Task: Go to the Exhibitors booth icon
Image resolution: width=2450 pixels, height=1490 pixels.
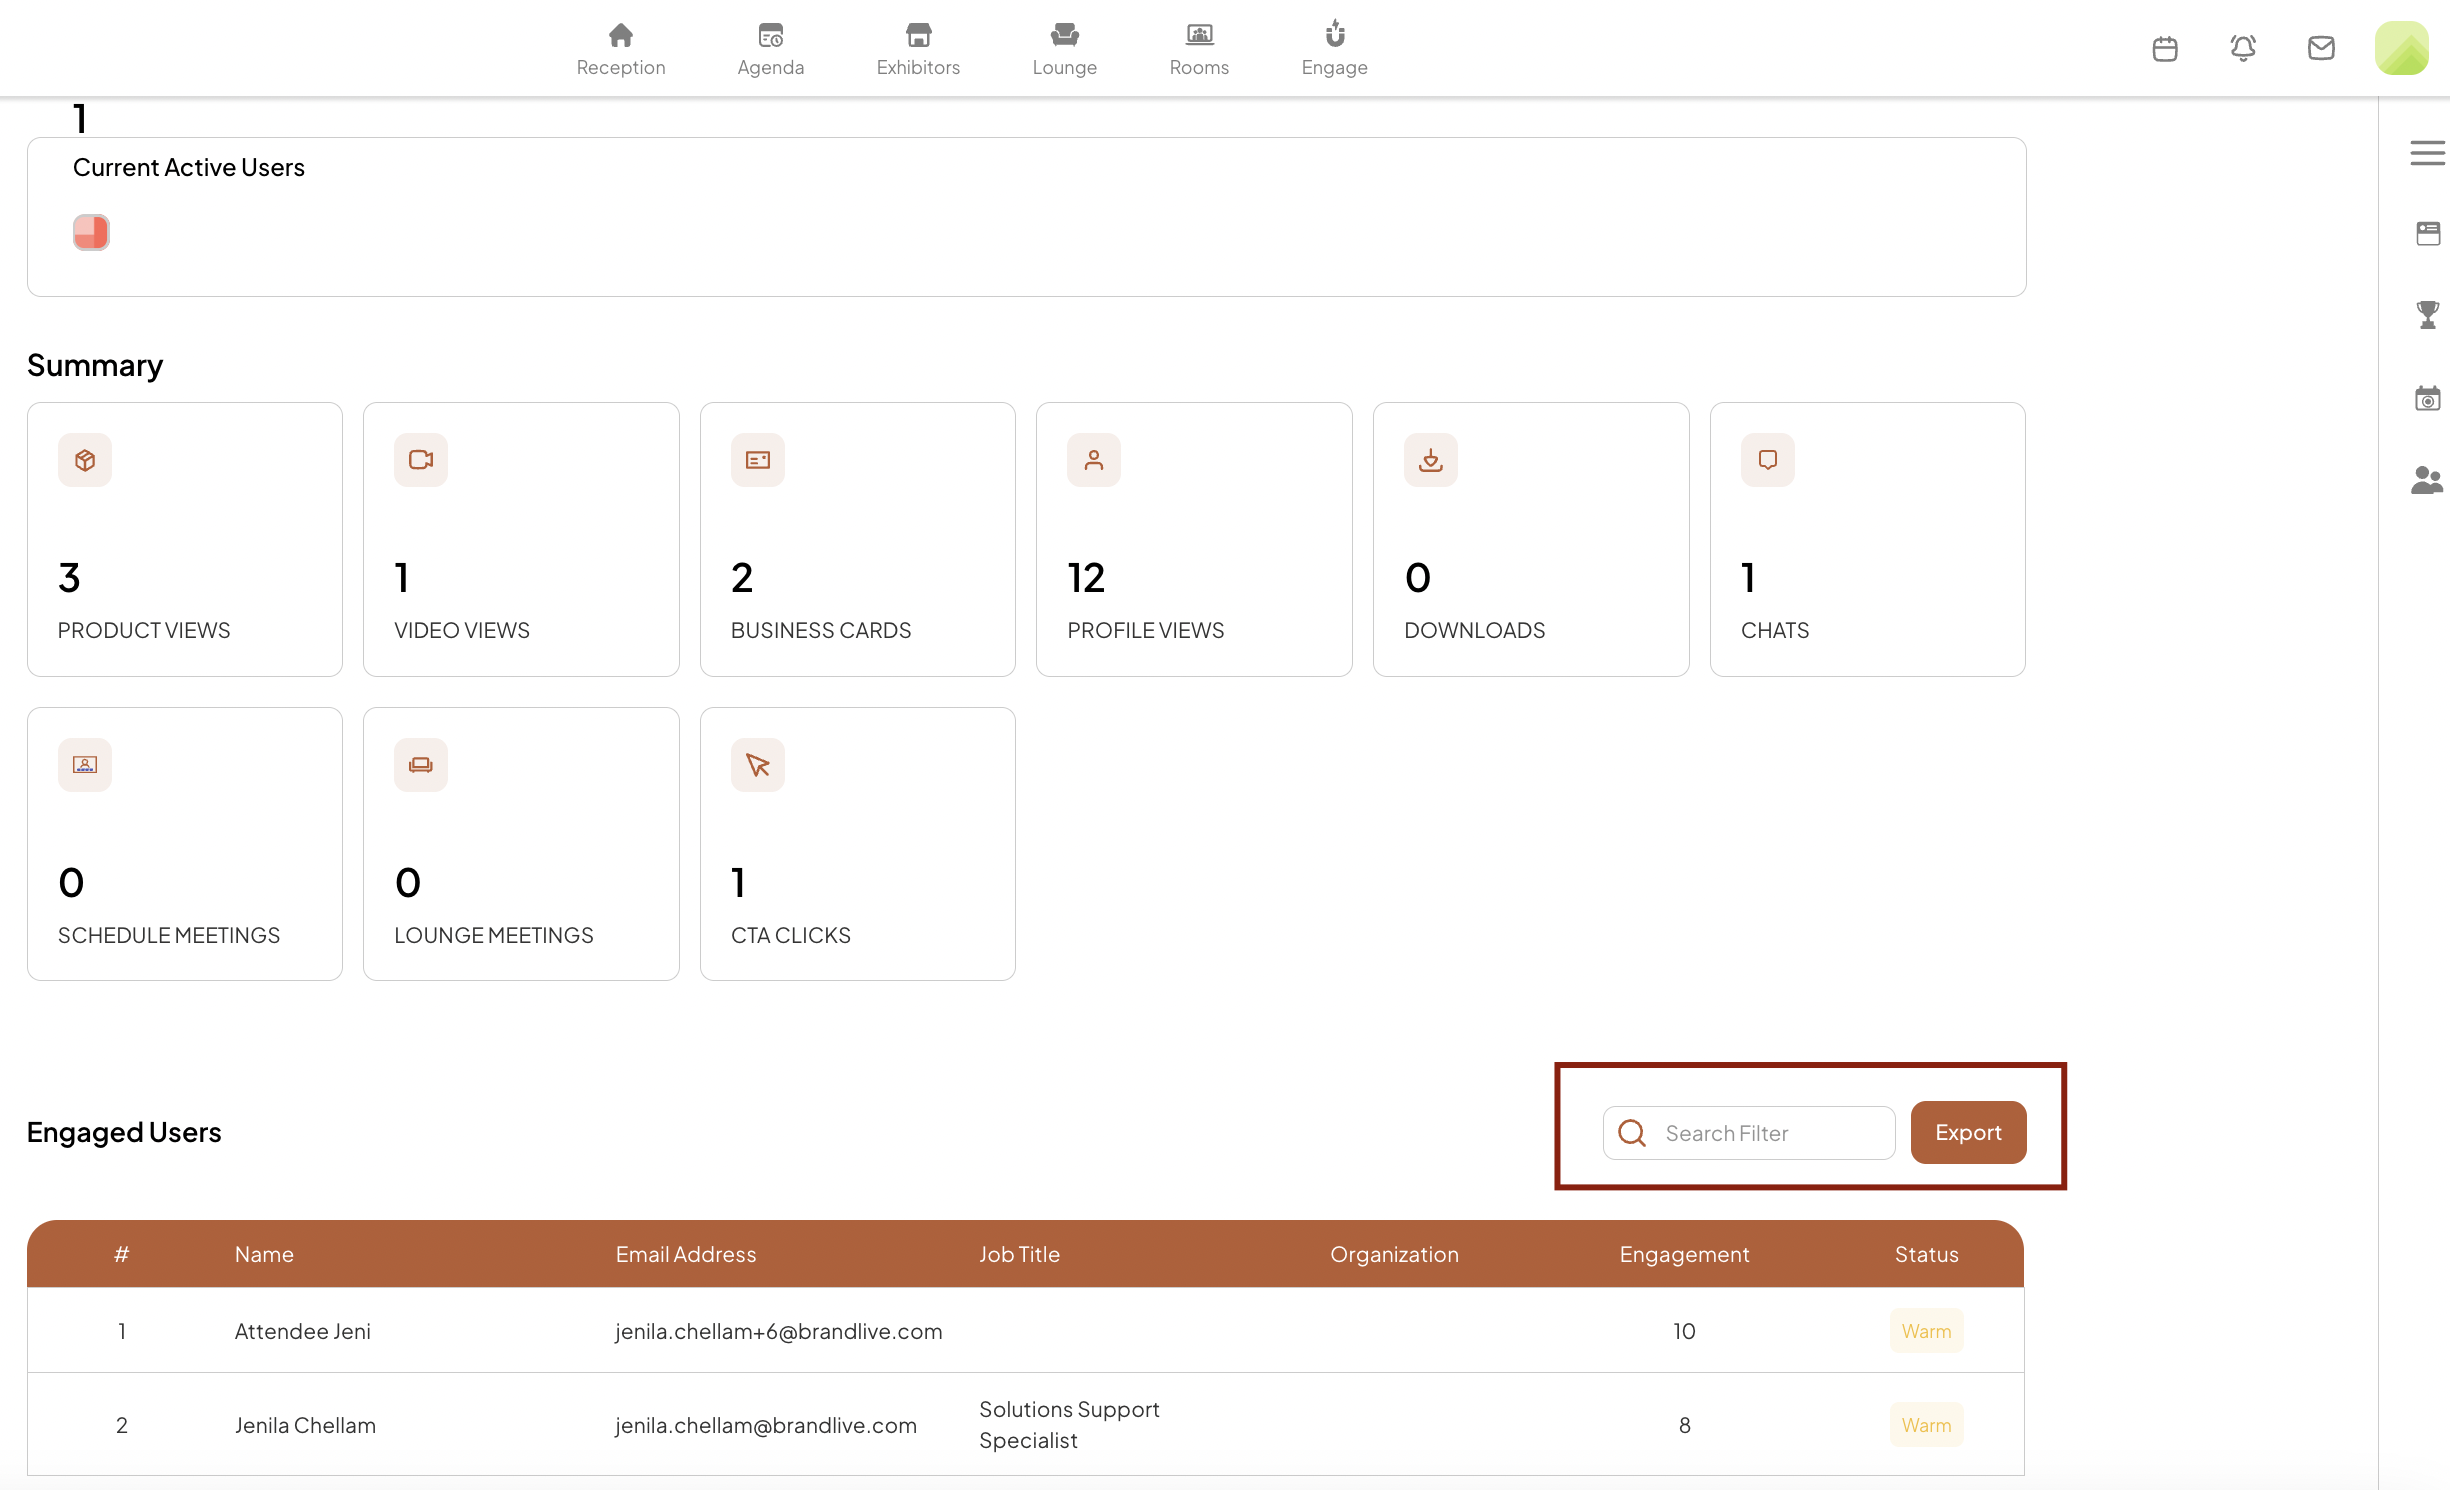Action: (918, 36)
